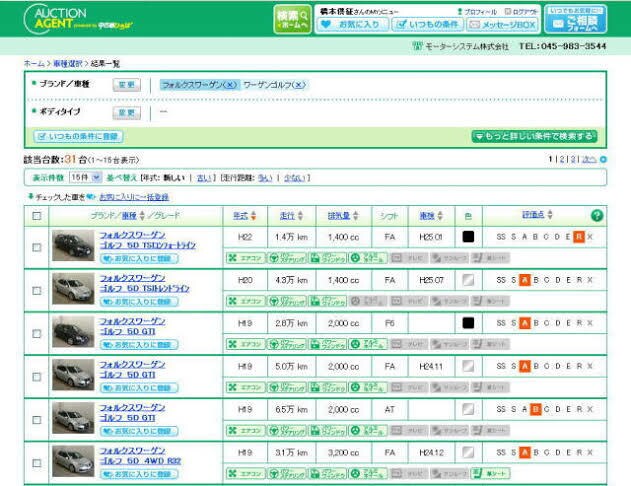The height and width of the screenshot is (486, 631).
Task: Remove ワーゲンゴルフ filter tag
Action: click(299, 85)
